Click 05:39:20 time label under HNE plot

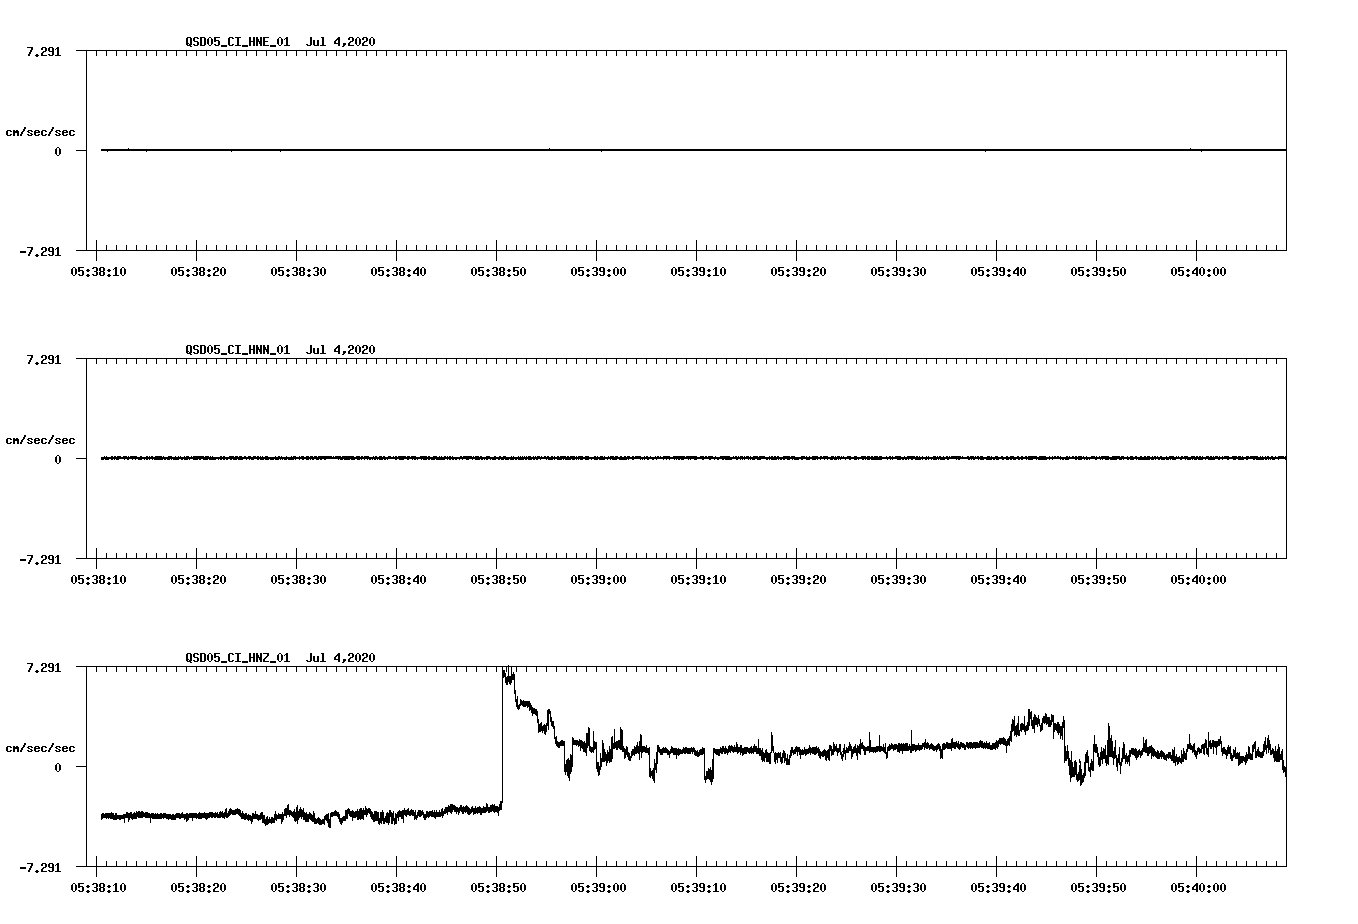click(798, 271)
